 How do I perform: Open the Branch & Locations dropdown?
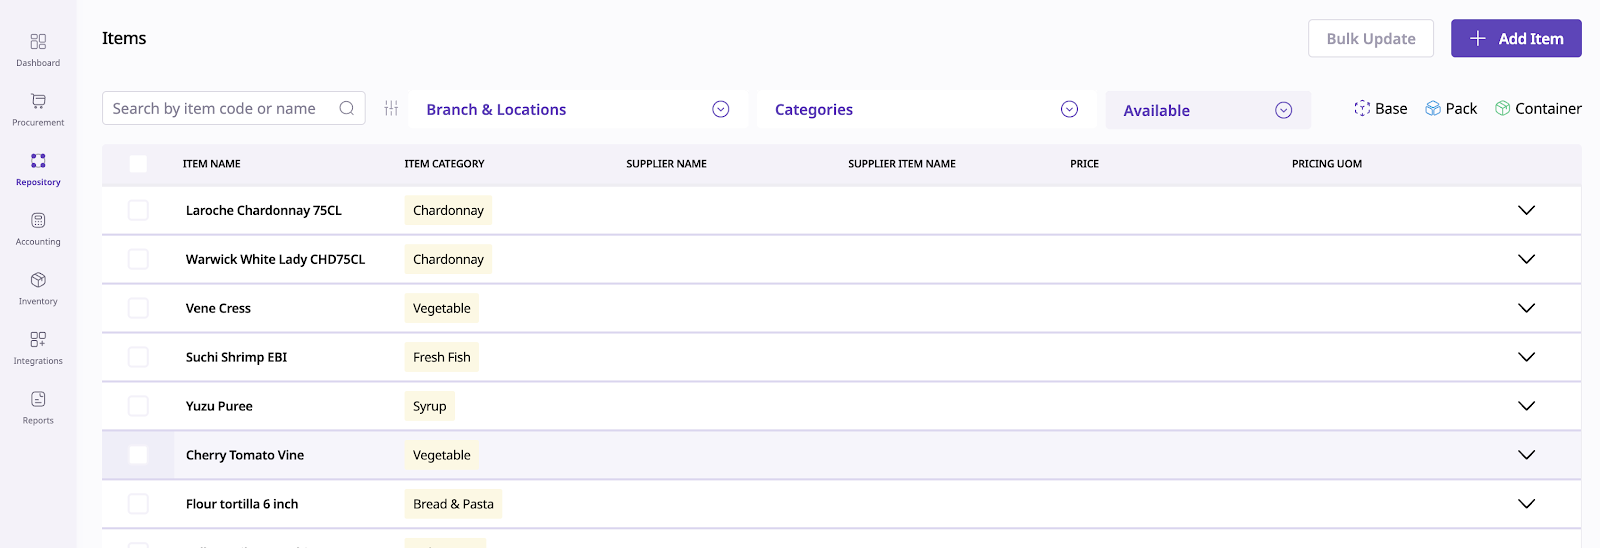click(577, 109)
